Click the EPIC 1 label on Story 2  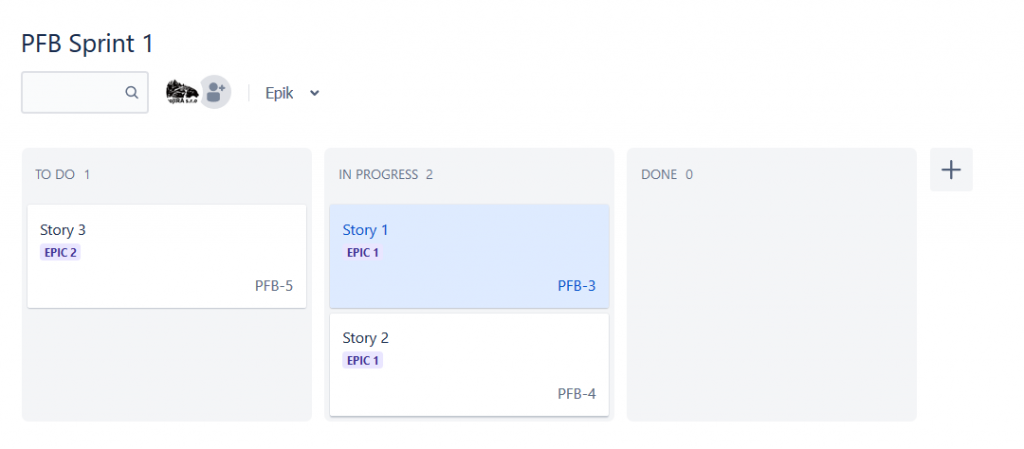point(362,360)
